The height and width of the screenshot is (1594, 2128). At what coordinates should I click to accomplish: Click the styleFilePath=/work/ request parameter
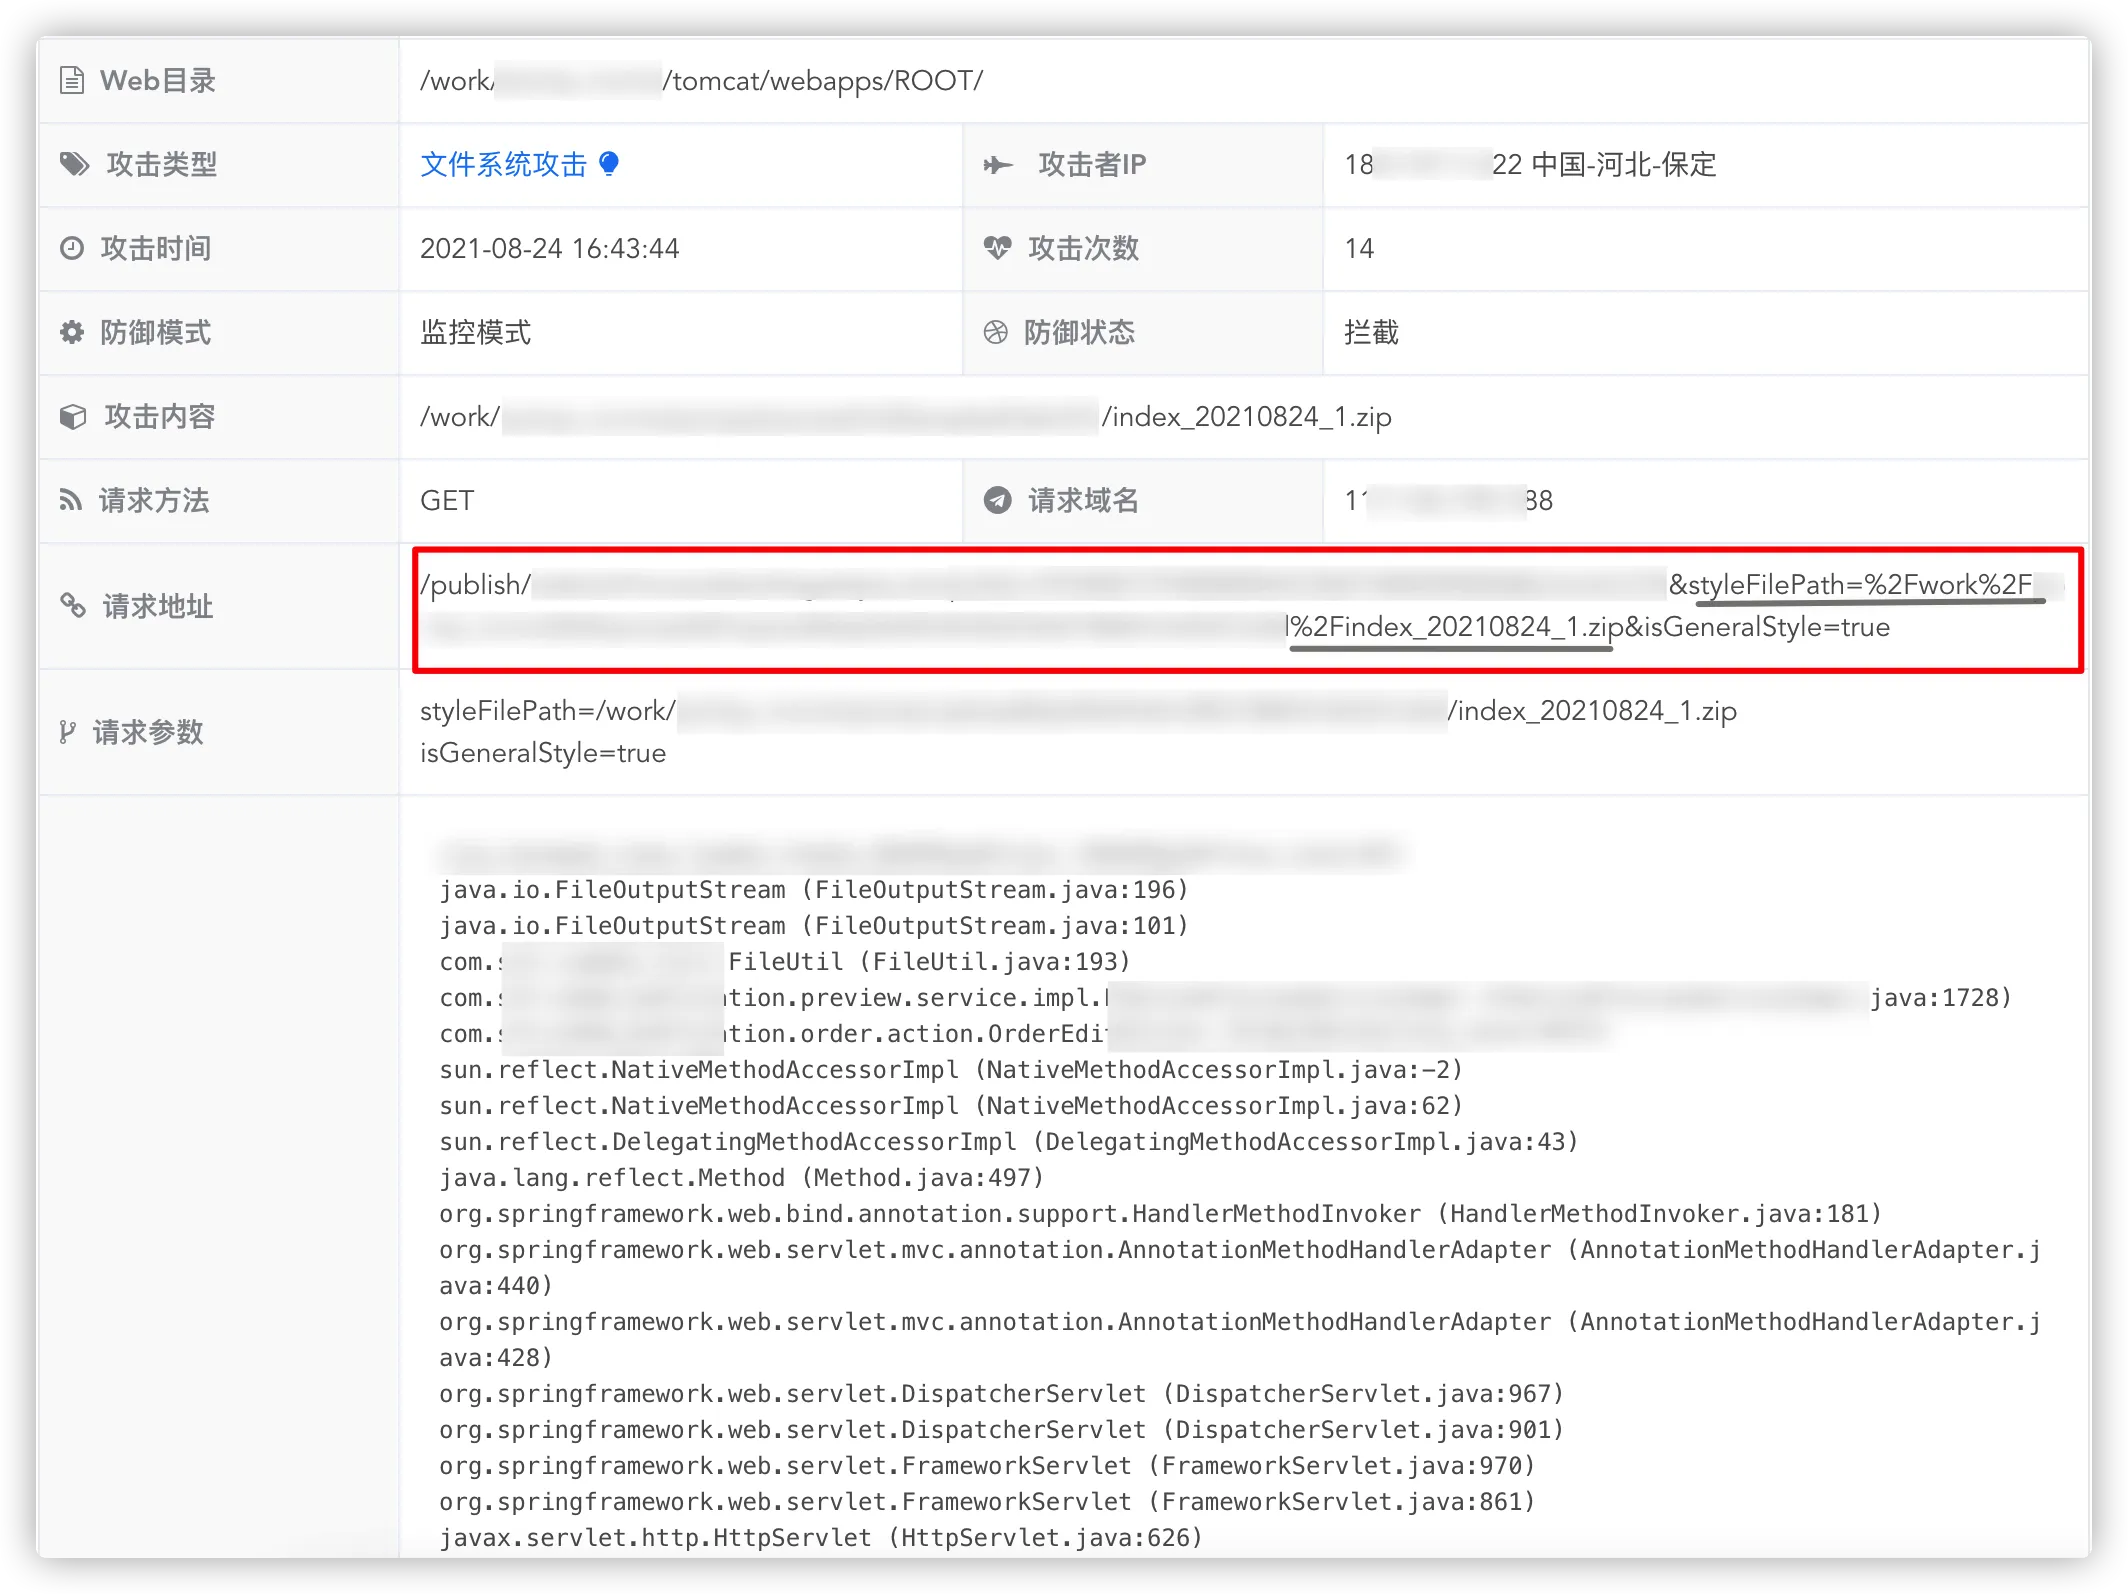click(x=548, y=711)
